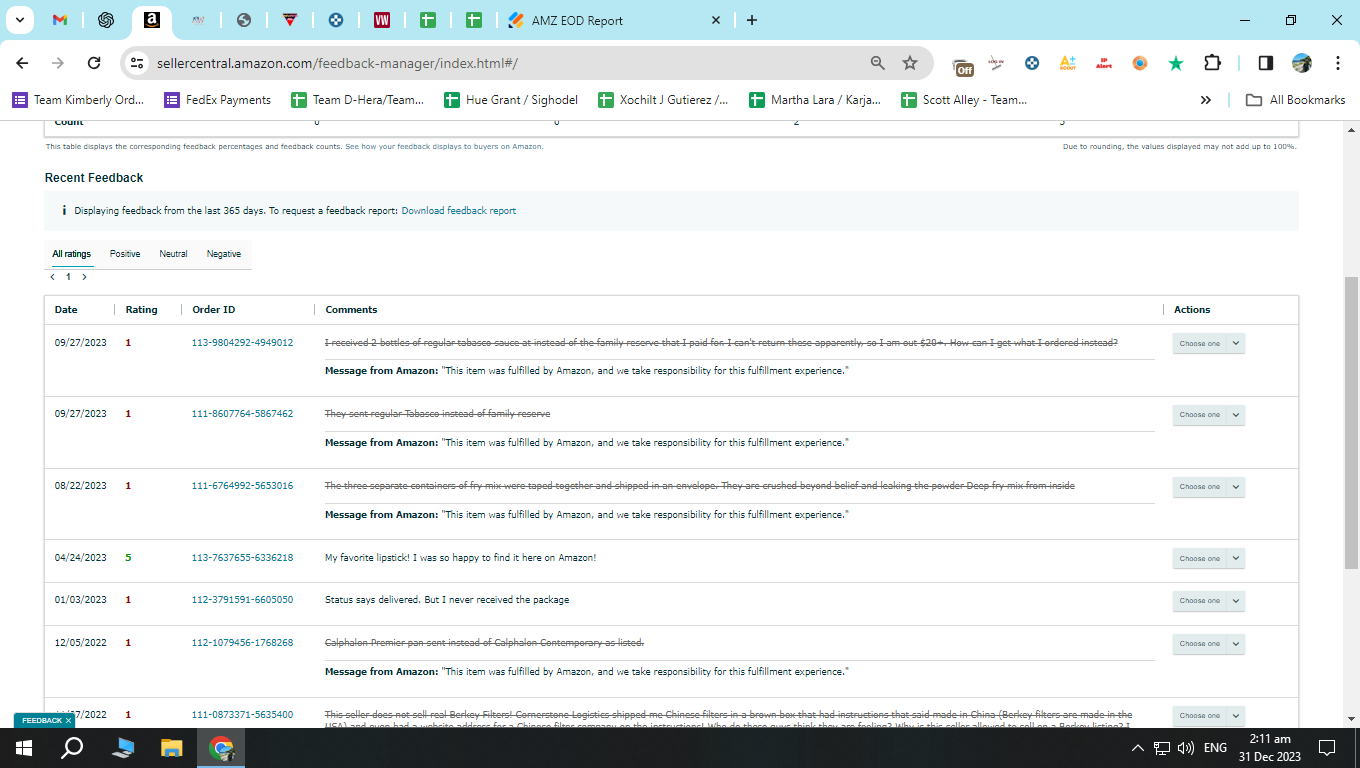1360x768 pixels.
Task: Open order 113-7637655-6336218
Action: pyautogui.click(x=242, y=558)
